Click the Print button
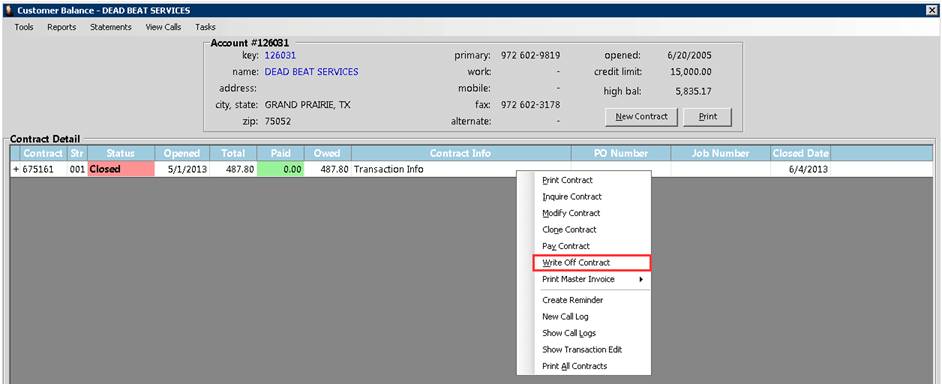This screenshot has width=942, height=384. [708, 117]
